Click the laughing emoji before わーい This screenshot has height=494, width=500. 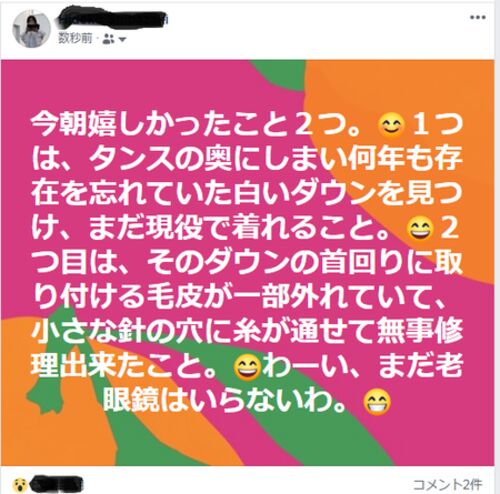tap(247, 367)
